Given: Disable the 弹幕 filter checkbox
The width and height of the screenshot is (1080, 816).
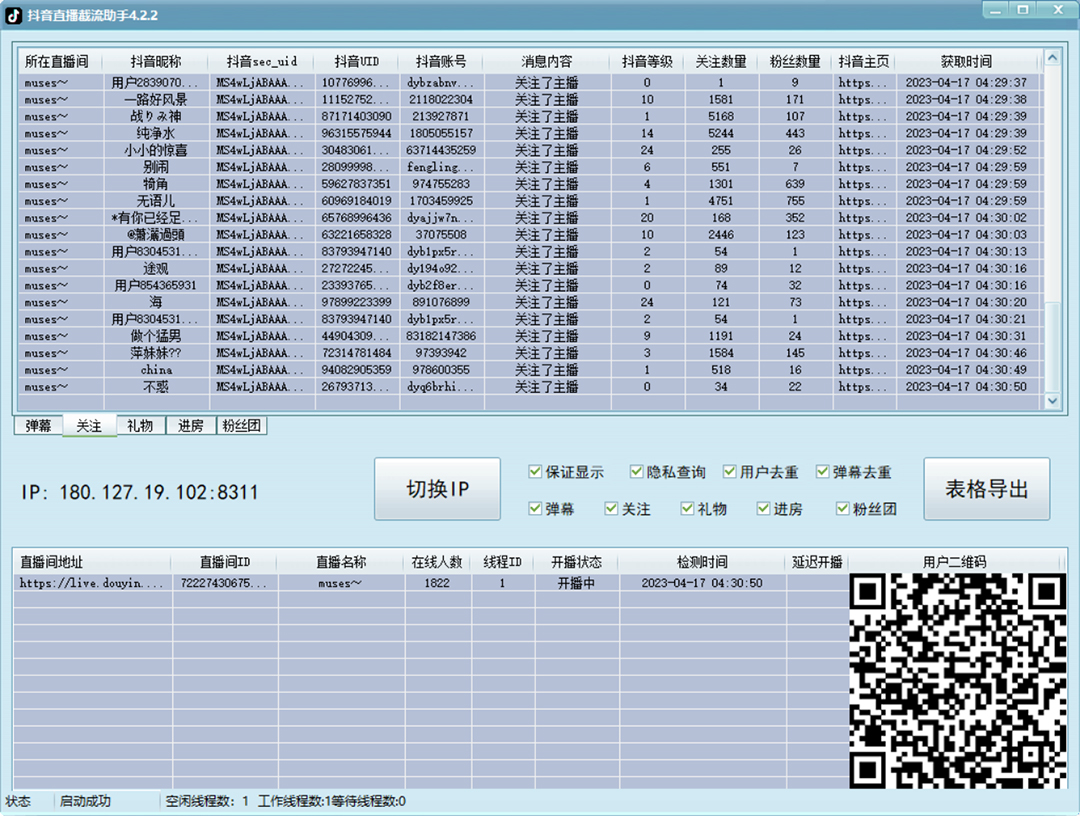Looking at the screenshot, I should (537, 507).
